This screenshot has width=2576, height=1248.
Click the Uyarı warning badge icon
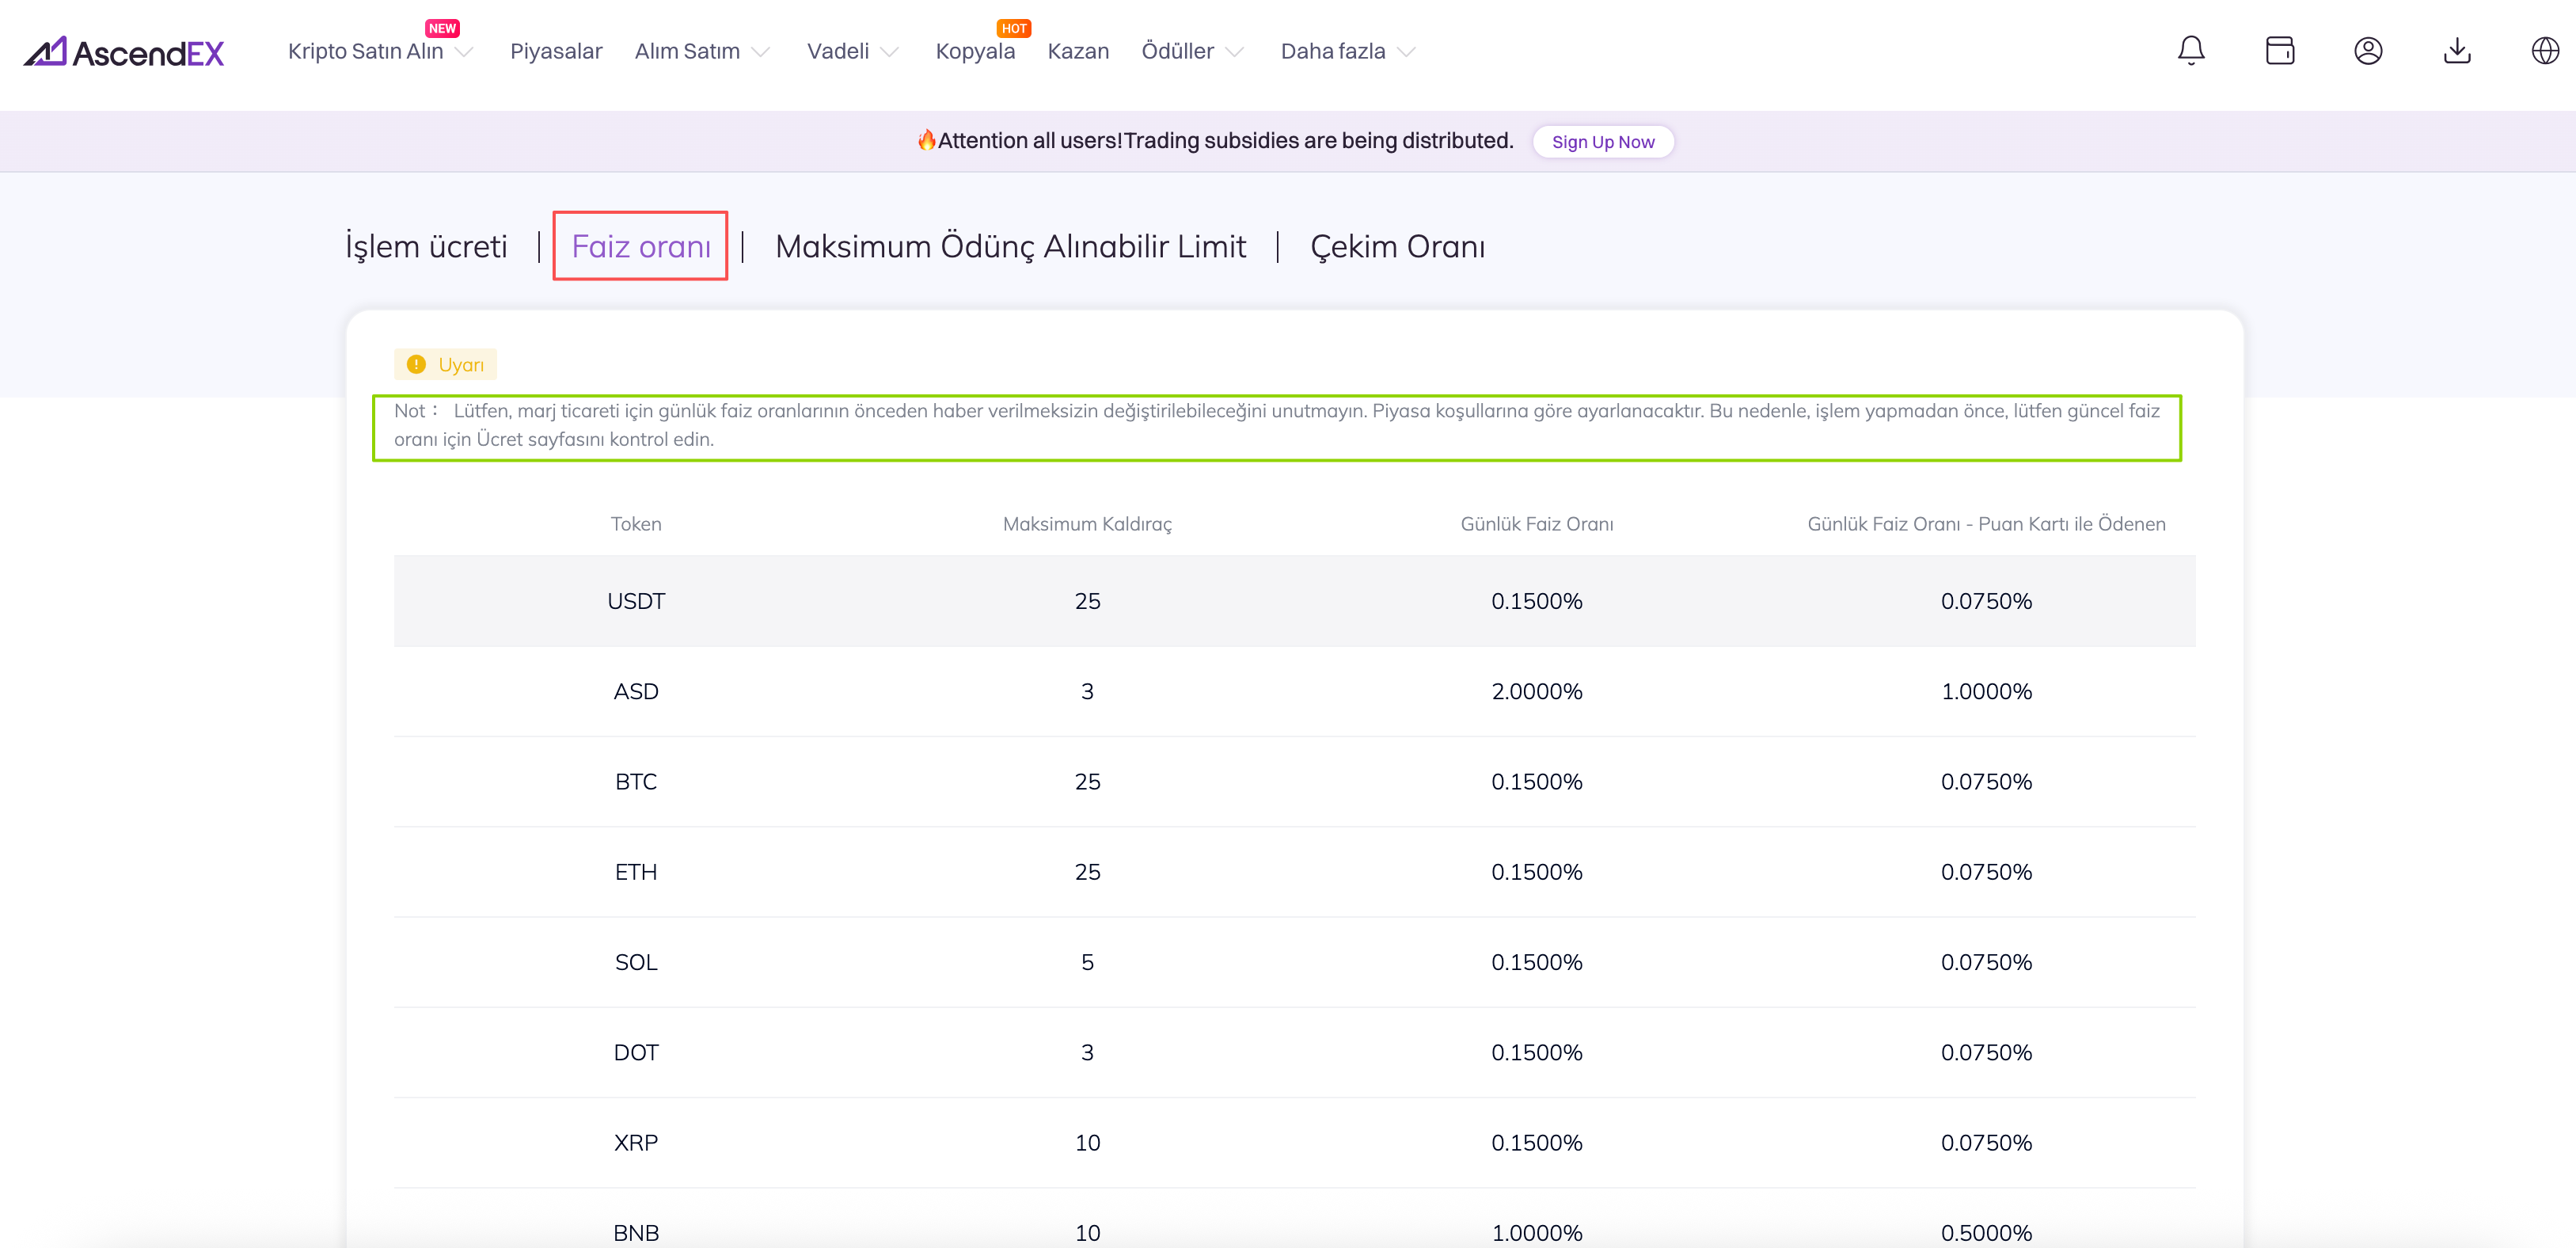tap(417, 365)
